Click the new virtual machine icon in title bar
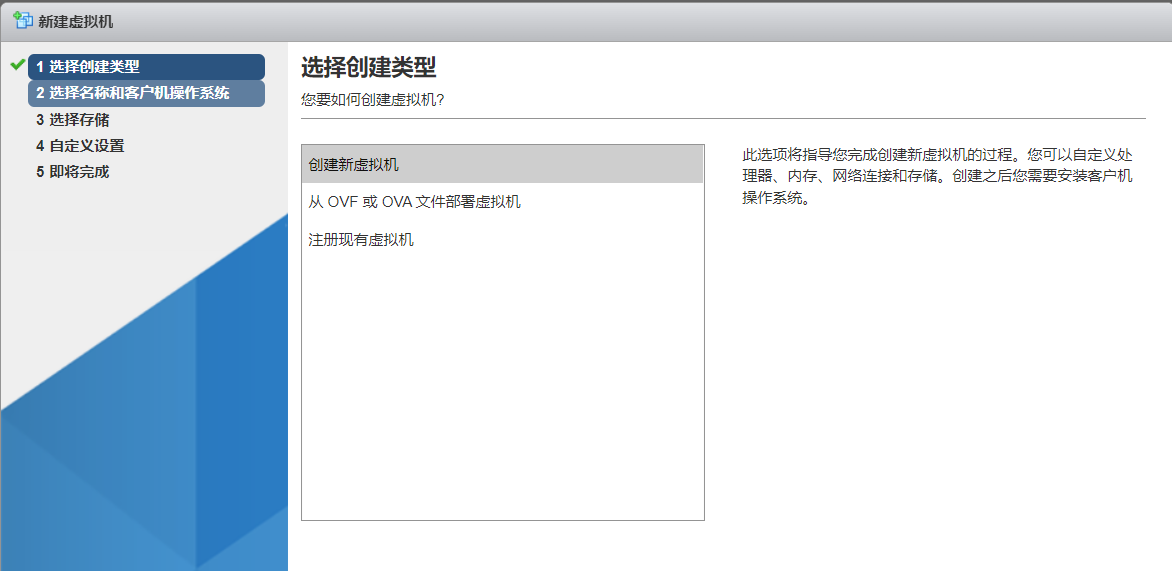 pyautogui.click(x=23, y=20)
